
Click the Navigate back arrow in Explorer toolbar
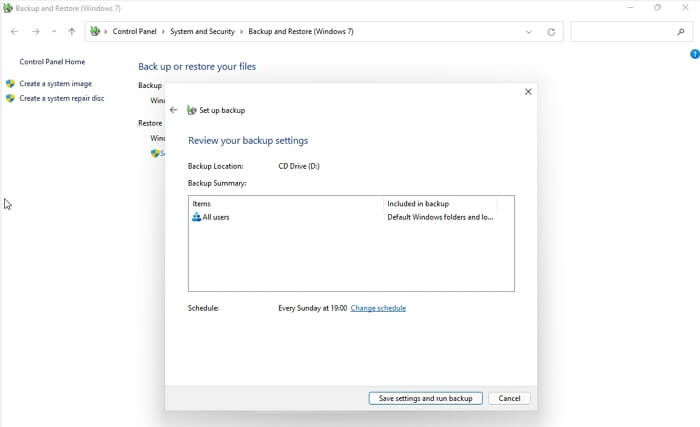[14, 32]
